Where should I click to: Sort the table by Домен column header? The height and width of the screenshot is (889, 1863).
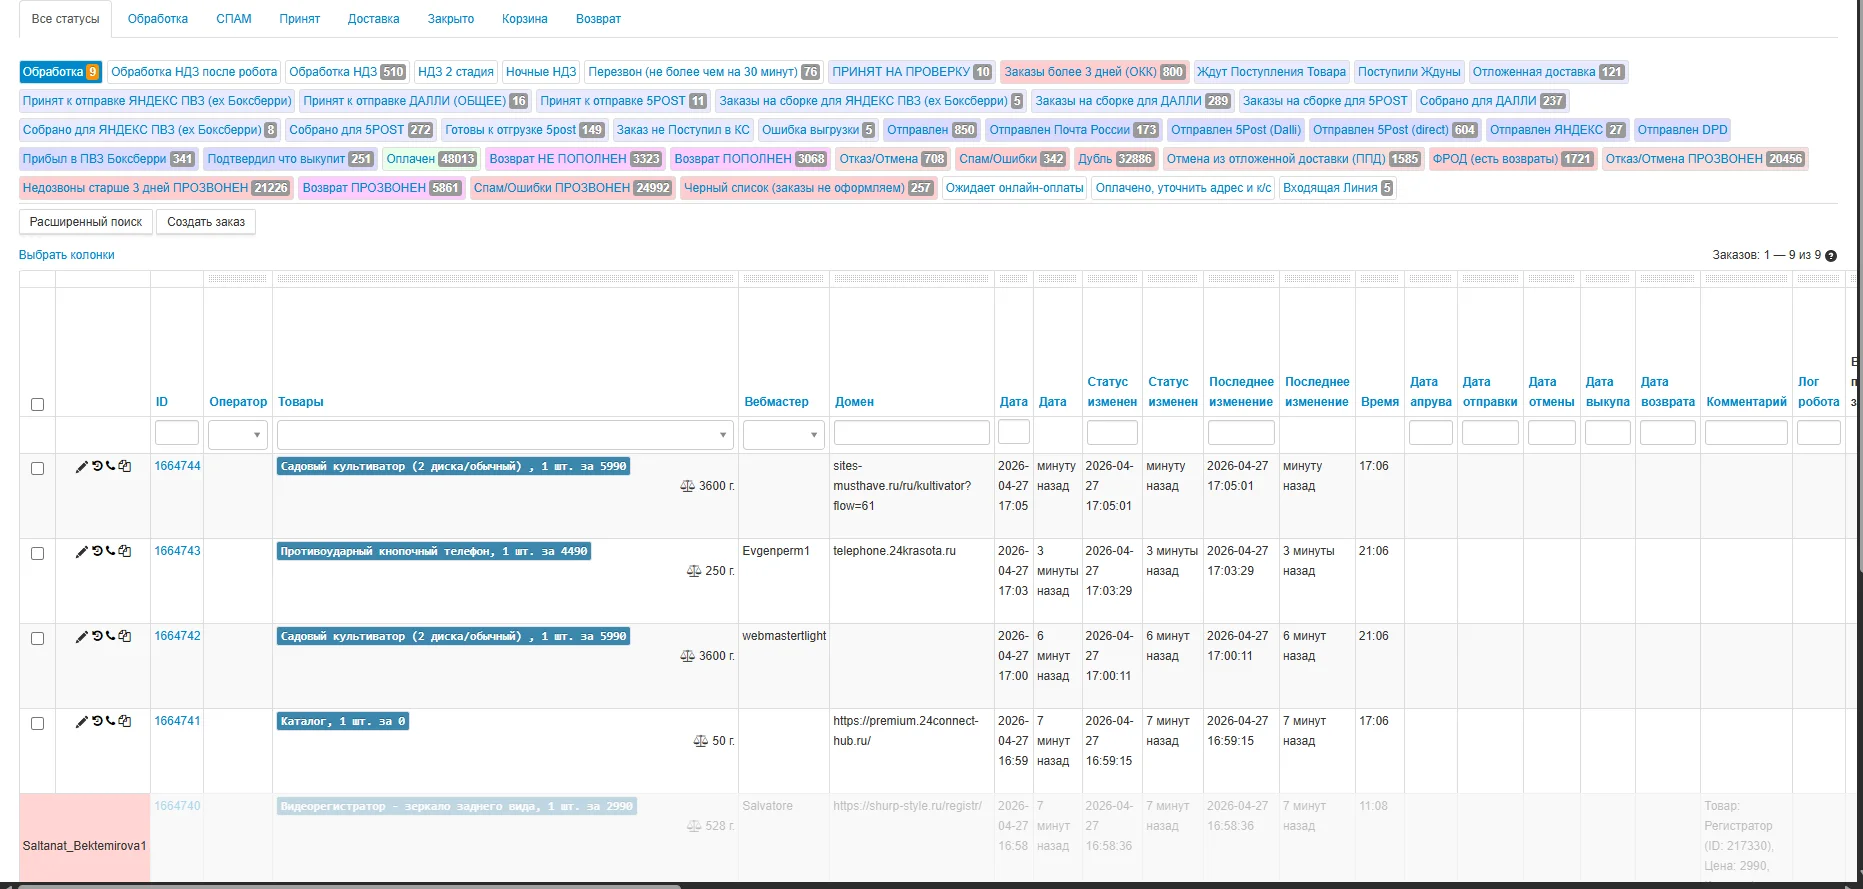(x=854, y=402)
